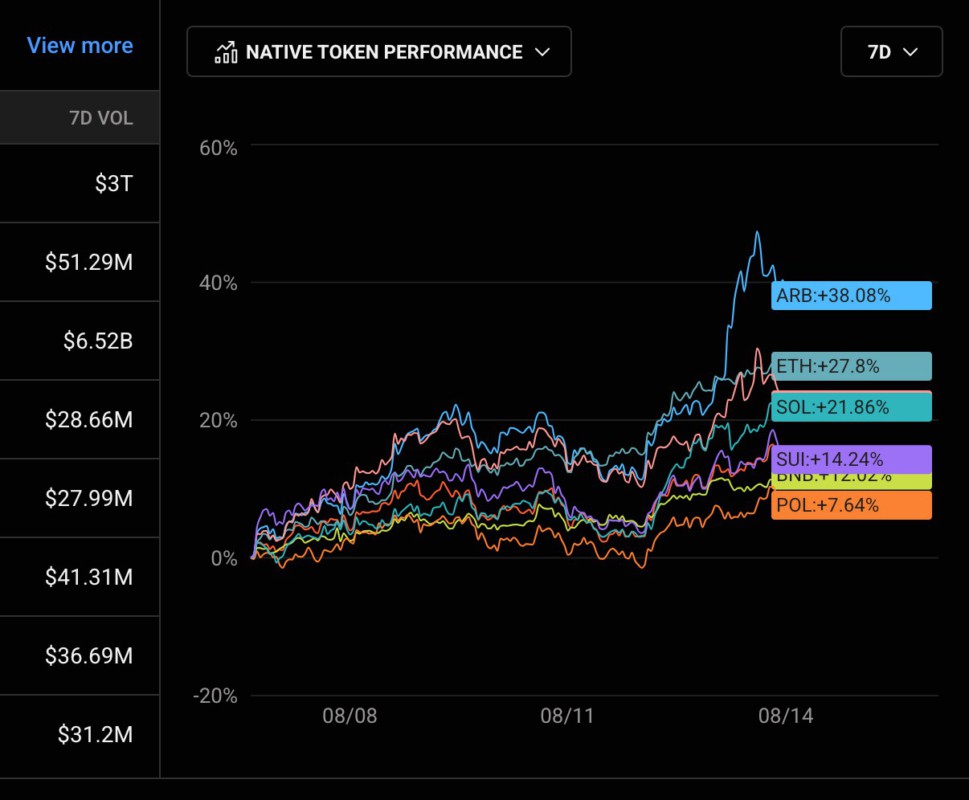Click the 08/14 date marker on axis
This screenshot has height=800, width=969.
(x=784, y=716)
